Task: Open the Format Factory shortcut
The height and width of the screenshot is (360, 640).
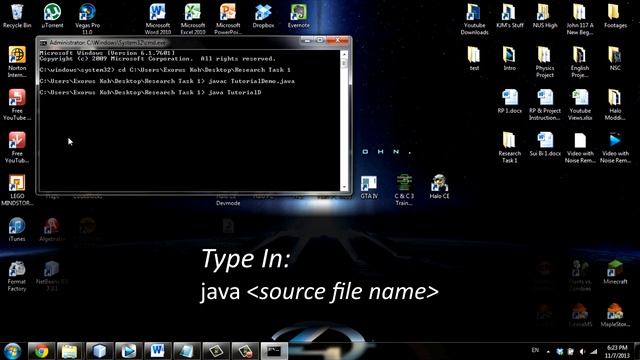Action: [x=17, y=276]
